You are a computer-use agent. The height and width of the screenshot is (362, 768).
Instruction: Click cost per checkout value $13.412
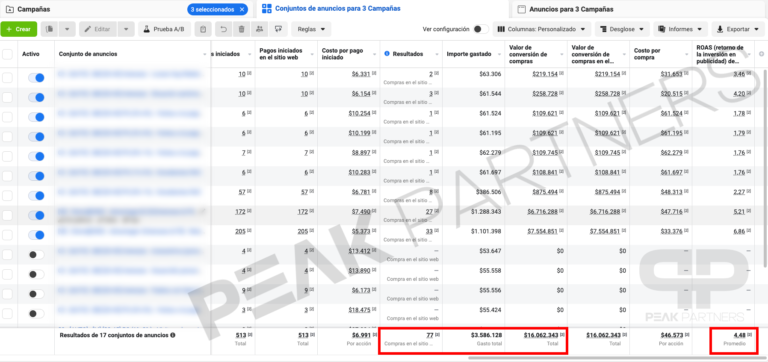coord(359,251)
